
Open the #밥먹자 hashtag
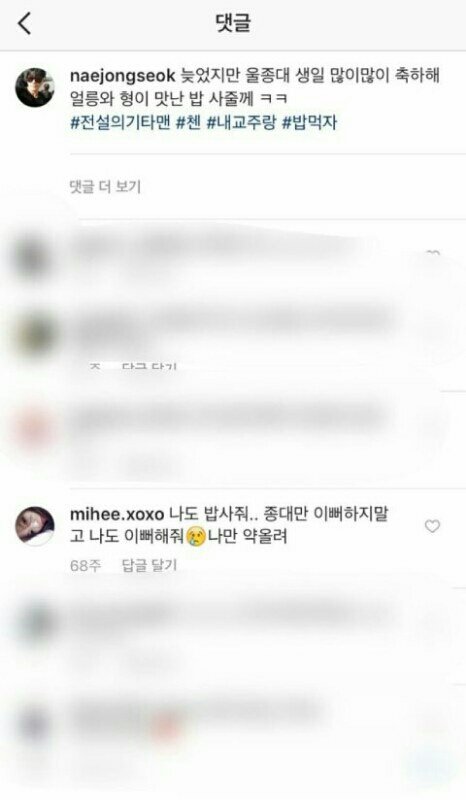(x=309, y=123)
